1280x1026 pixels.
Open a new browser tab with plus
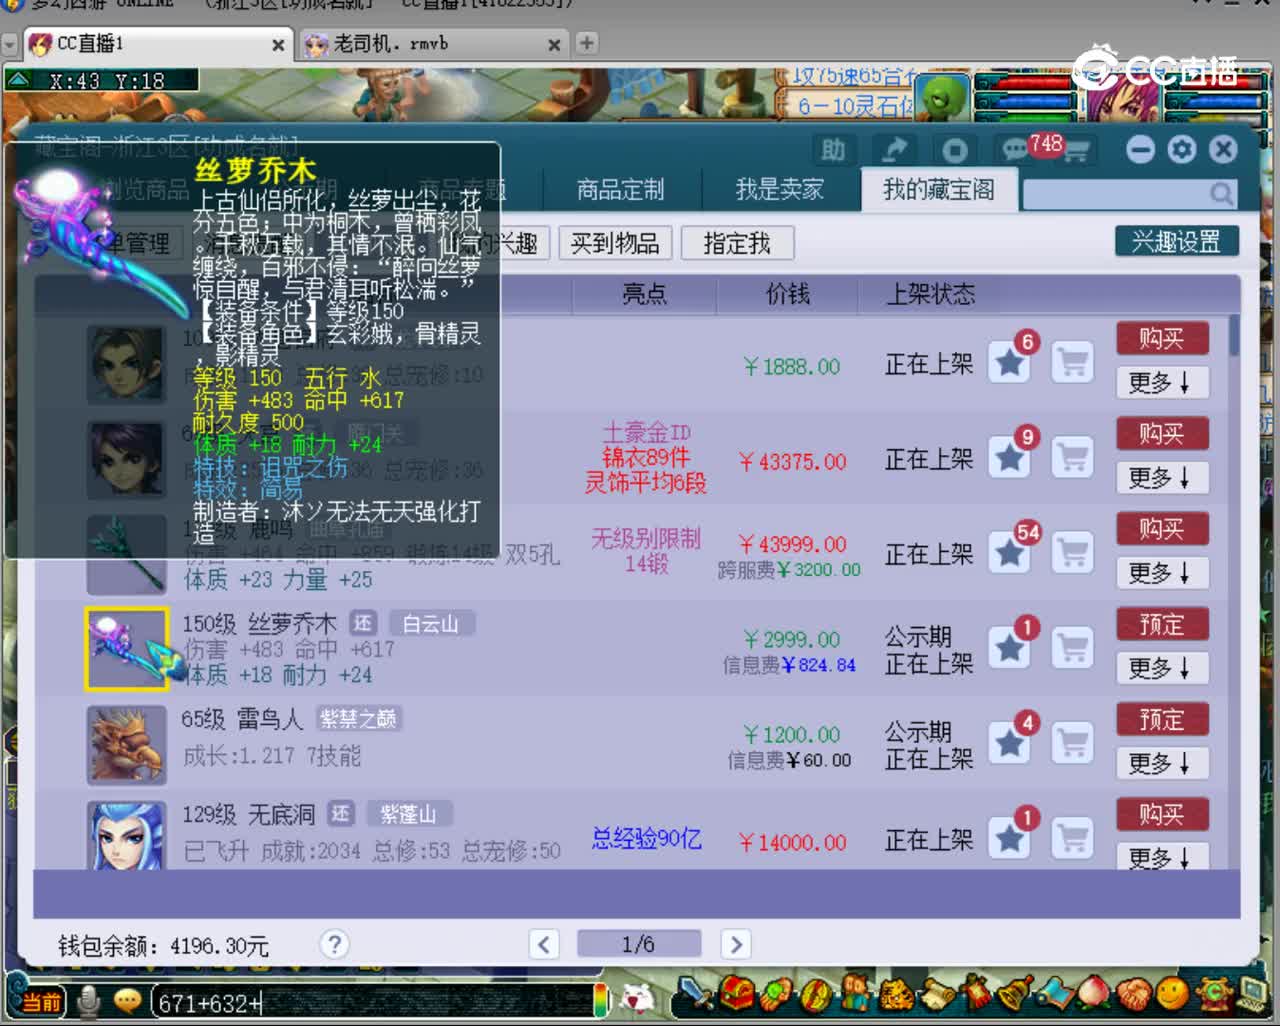pos(587,43)
